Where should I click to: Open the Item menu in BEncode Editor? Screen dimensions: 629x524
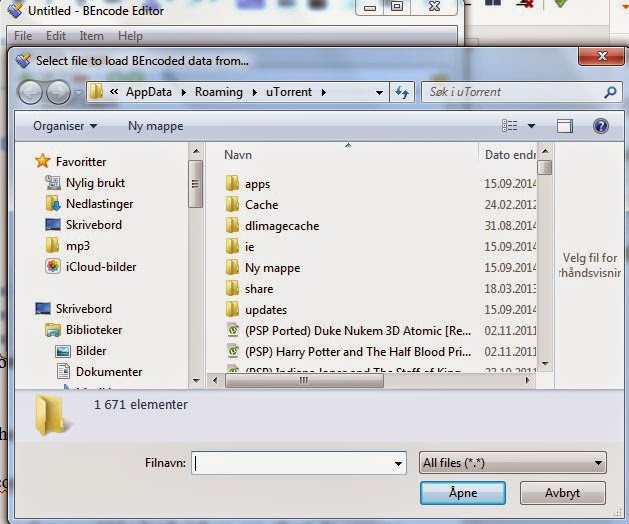91,36
